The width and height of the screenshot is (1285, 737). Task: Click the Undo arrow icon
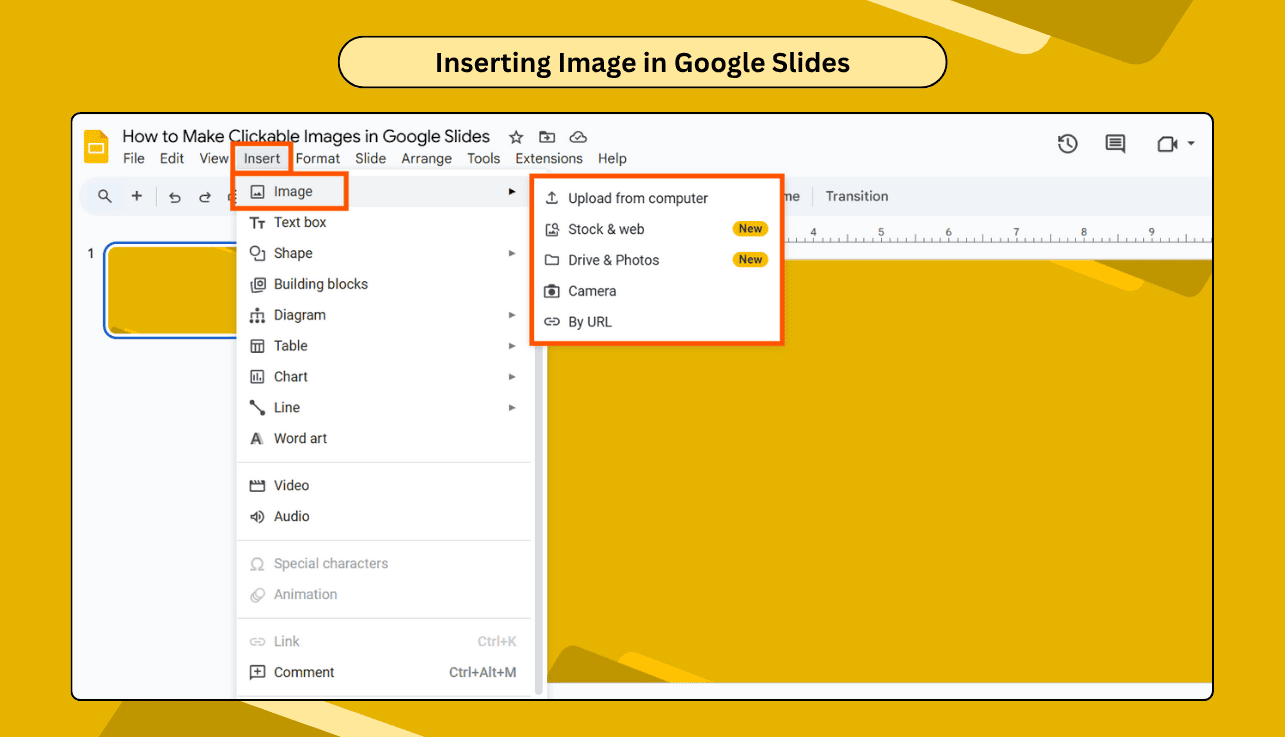174,197
